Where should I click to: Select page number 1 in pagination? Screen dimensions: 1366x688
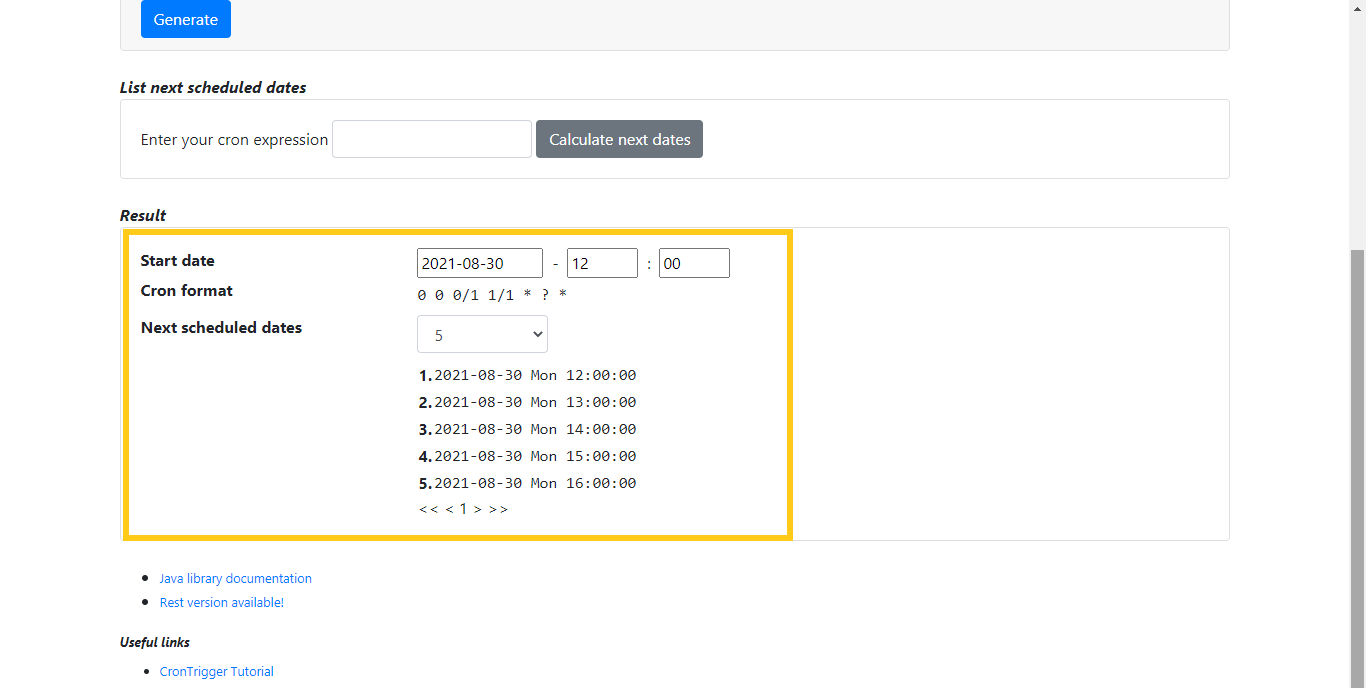tap(463, 509)
